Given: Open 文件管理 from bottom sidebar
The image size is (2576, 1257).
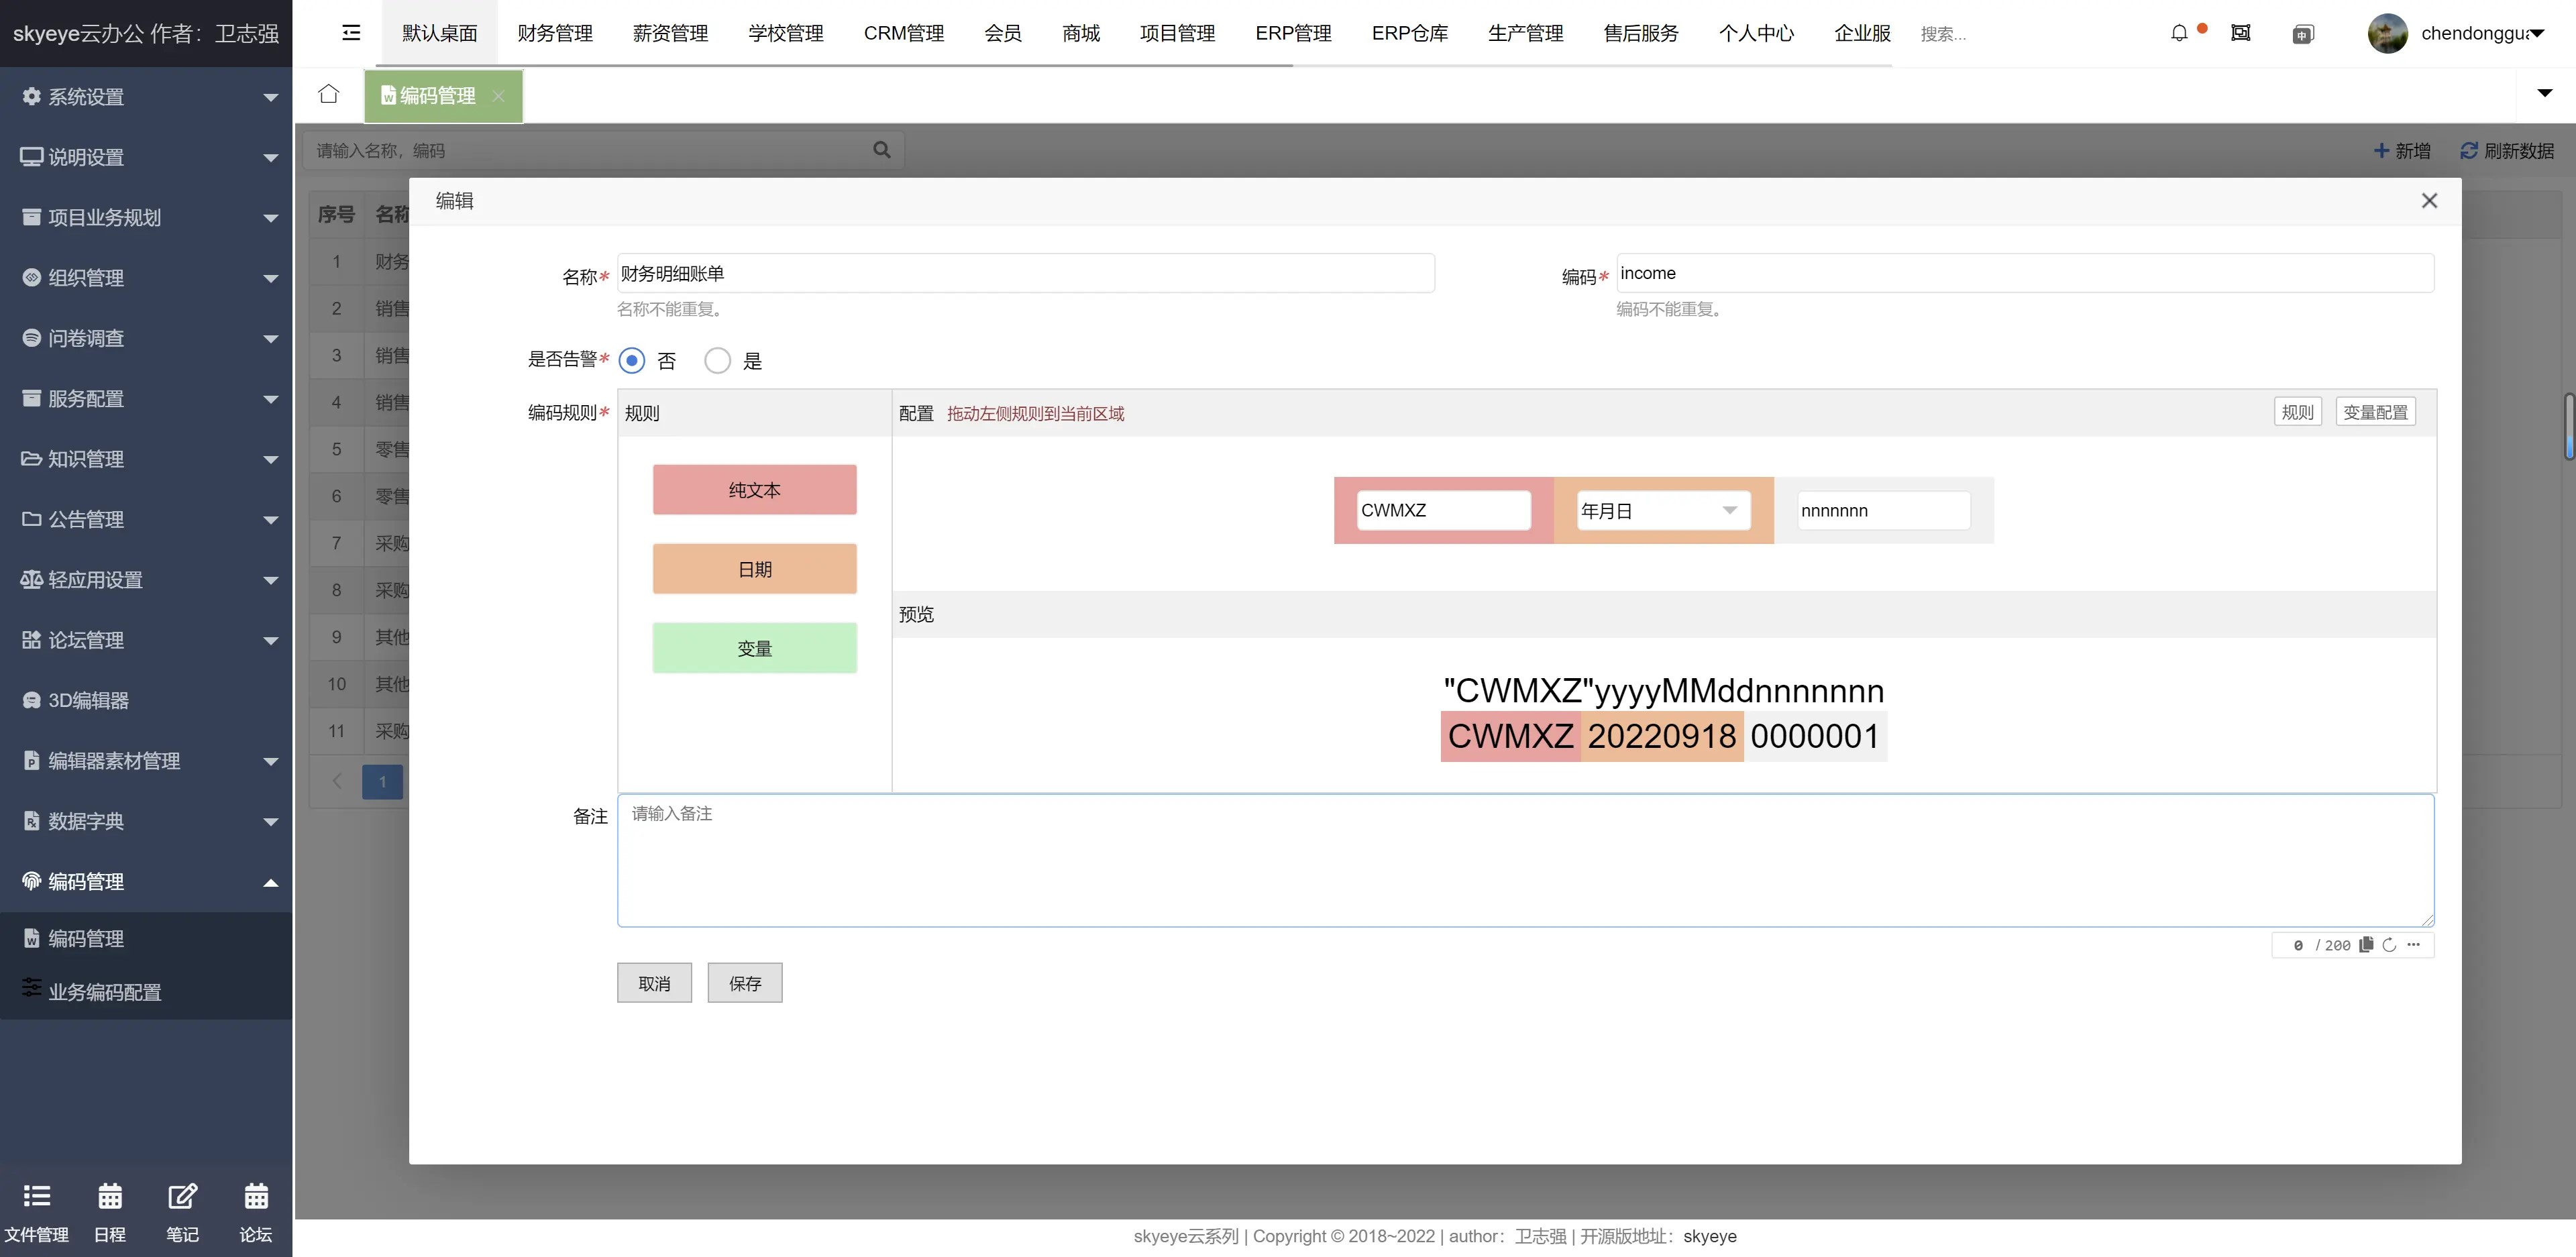Looking at the screenshot, I should click(37, 1210).
